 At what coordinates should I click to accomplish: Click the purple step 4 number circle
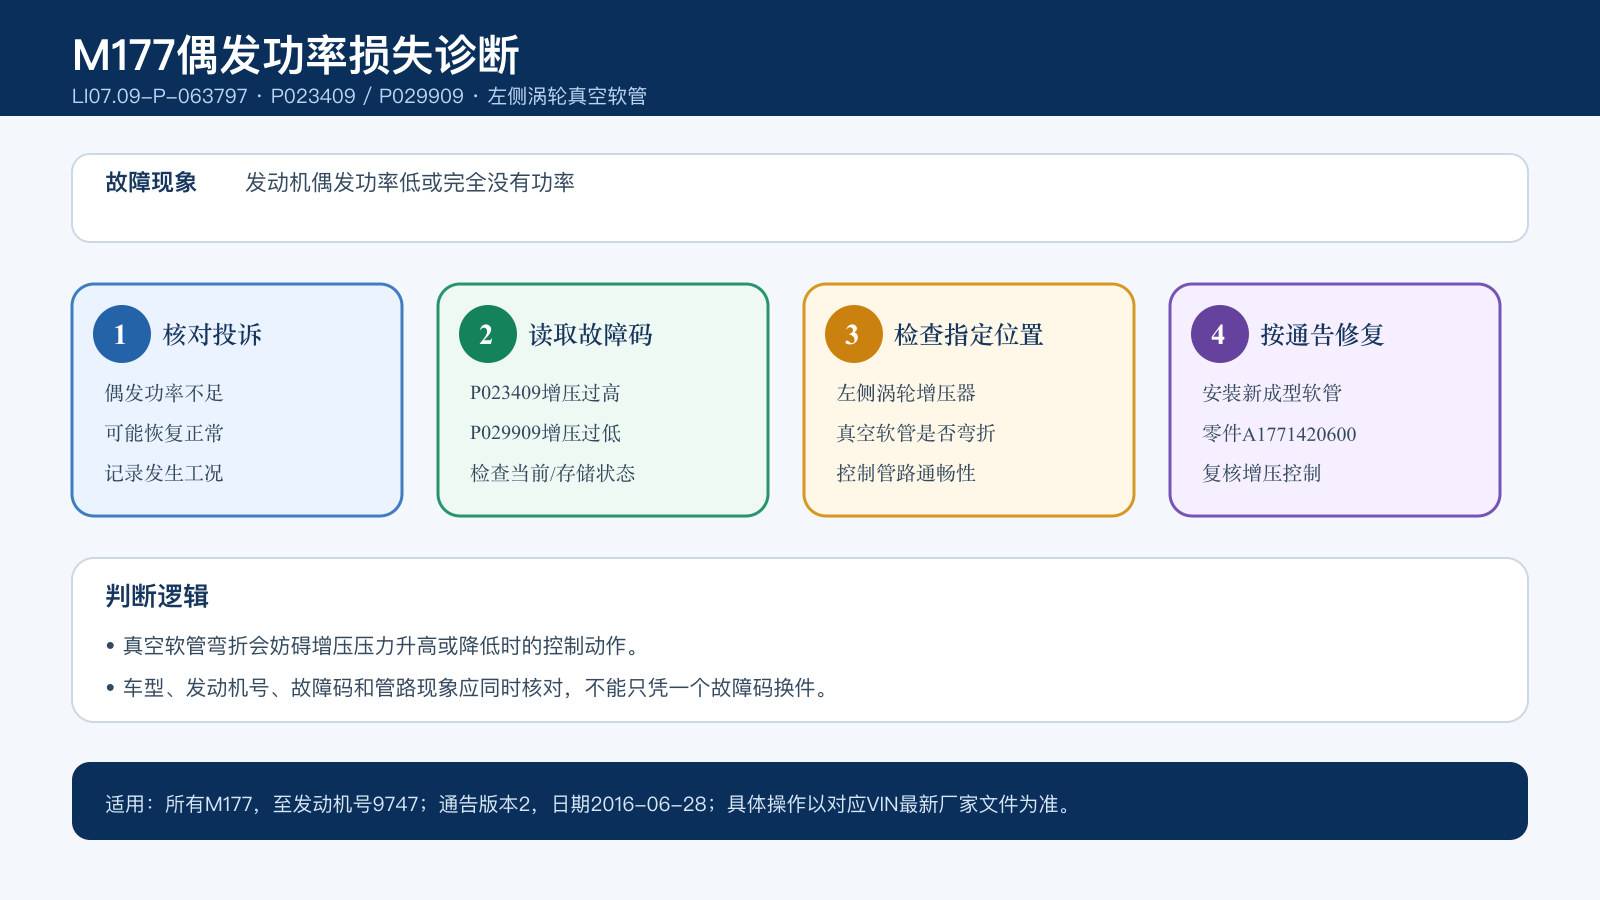click(x=1219, y=334)
